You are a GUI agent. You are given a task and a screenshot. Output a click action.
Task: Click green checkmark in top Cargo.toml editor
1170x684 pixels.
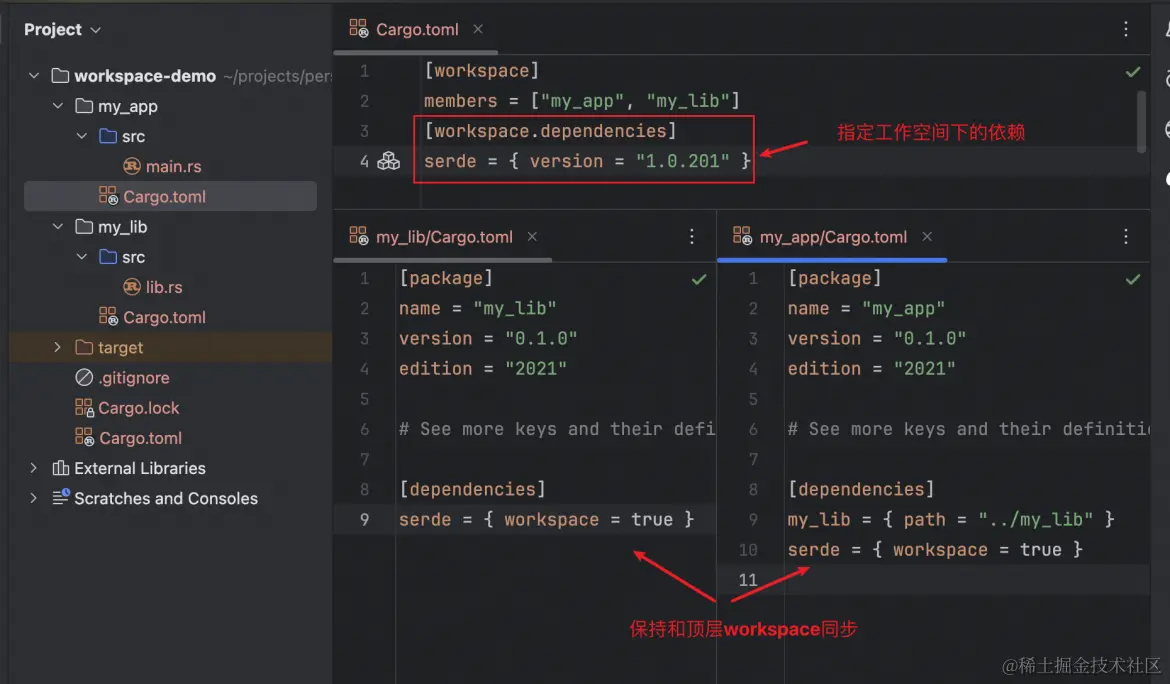coord(1133,72)
